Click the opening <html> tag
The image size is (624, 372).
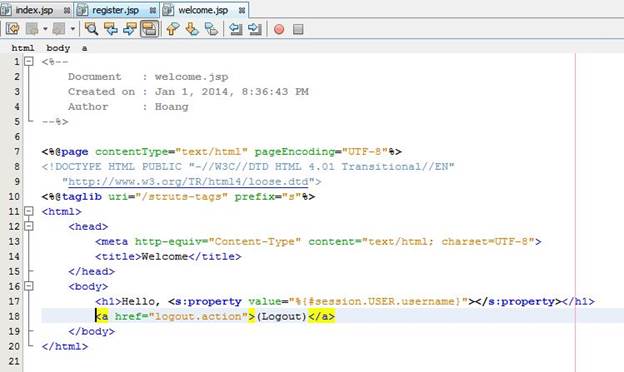pos(62,212)
